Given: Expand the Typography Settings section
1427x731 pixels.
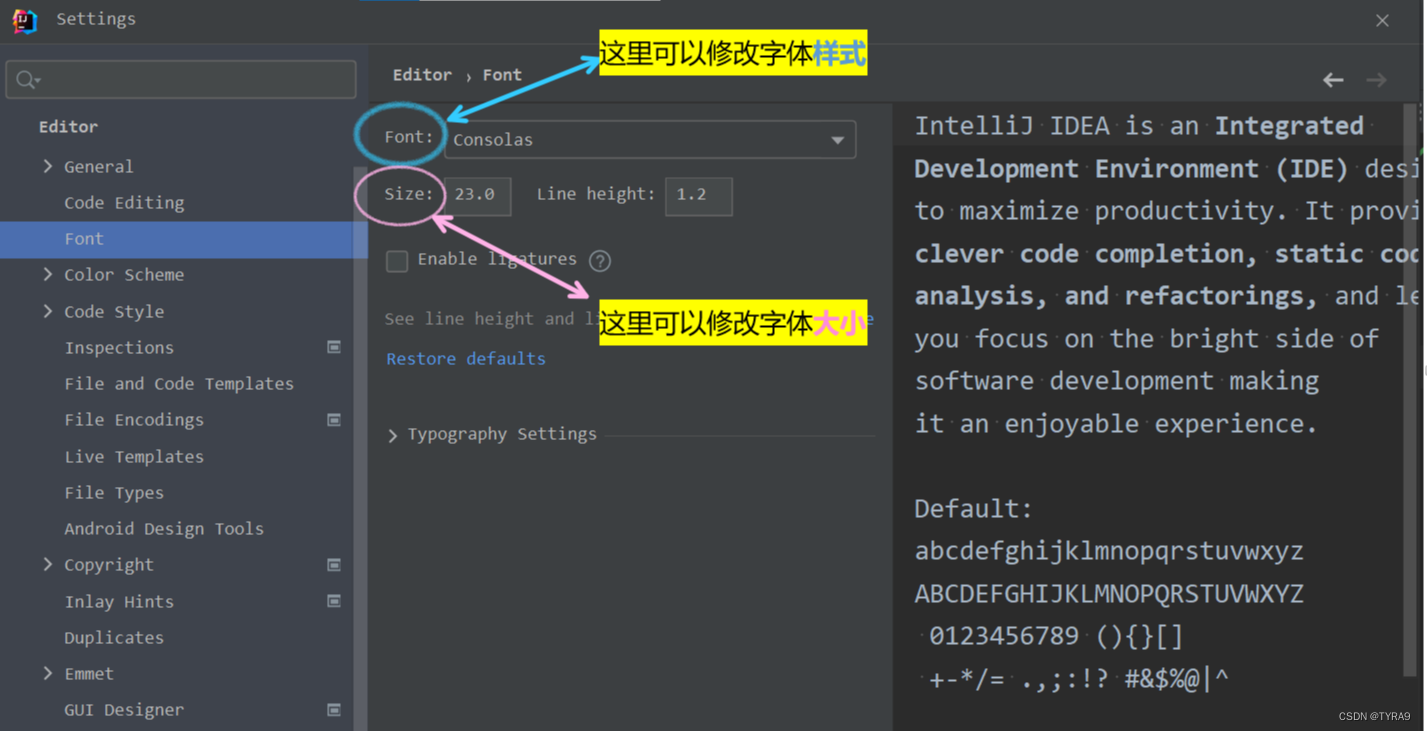Looking at the screenshot, I should (393, 436).
